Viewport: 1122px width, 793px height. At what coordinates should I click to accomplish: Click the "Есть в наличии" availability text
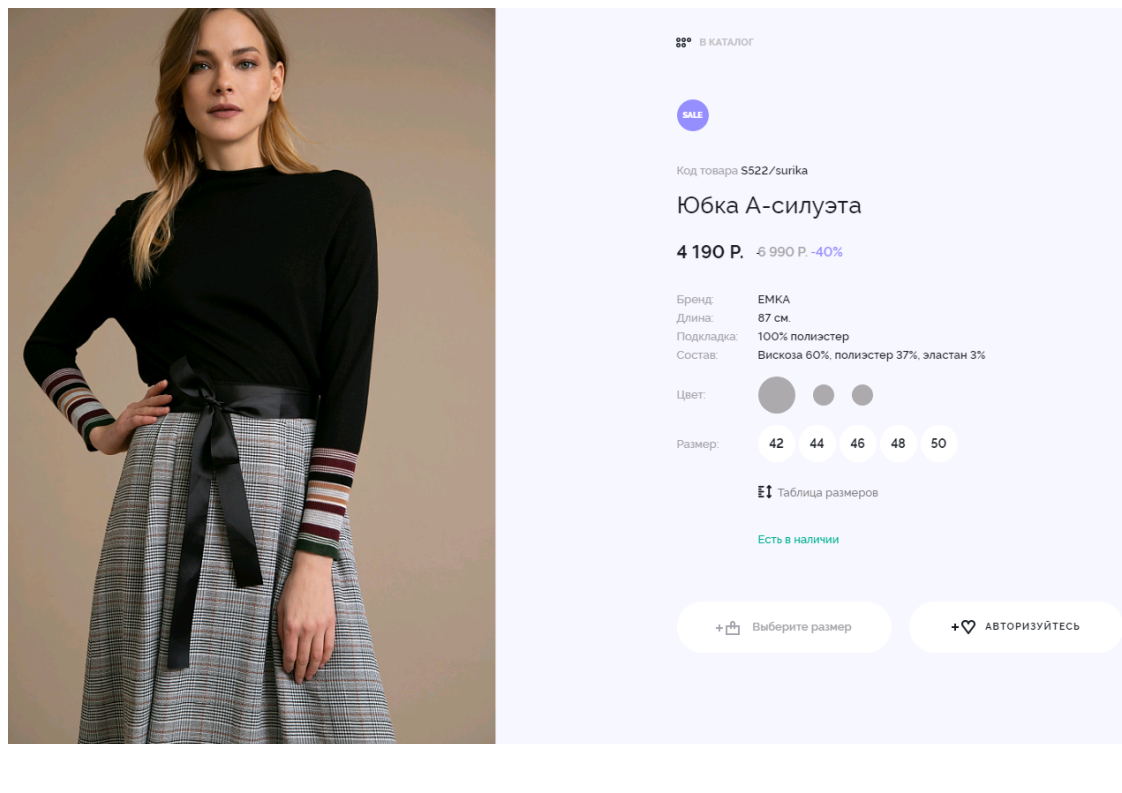click(798, 539)
